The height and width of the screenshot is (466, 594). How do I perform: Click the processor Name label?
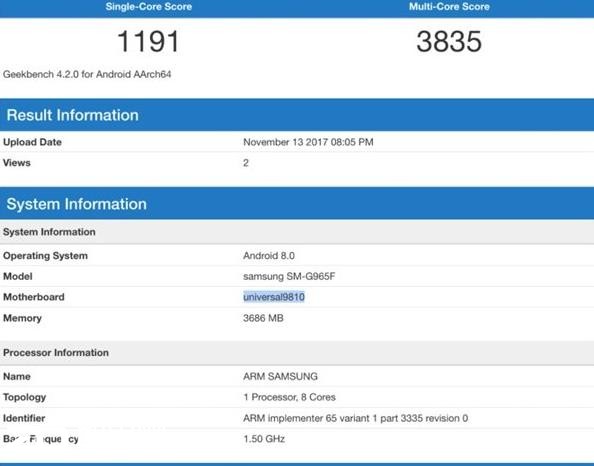[x=17, y=376]
